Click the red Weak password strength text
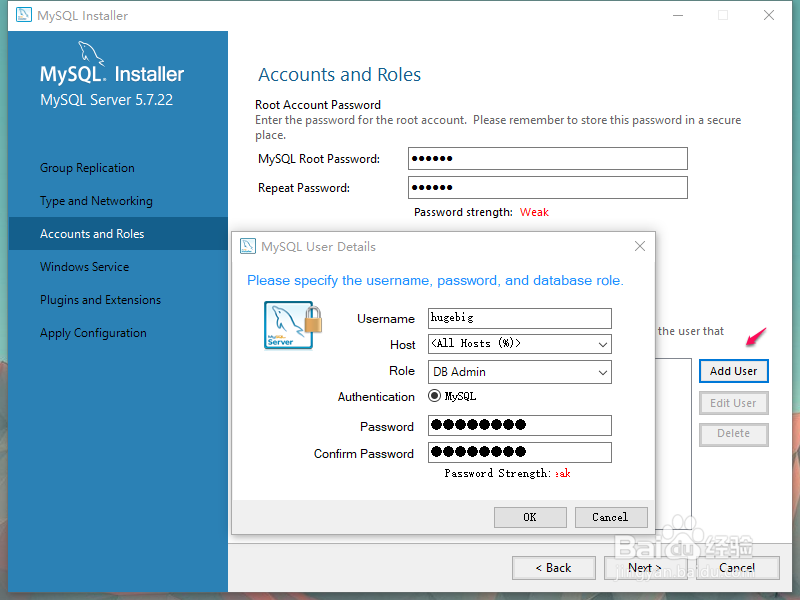 click(x=534, y=212)
